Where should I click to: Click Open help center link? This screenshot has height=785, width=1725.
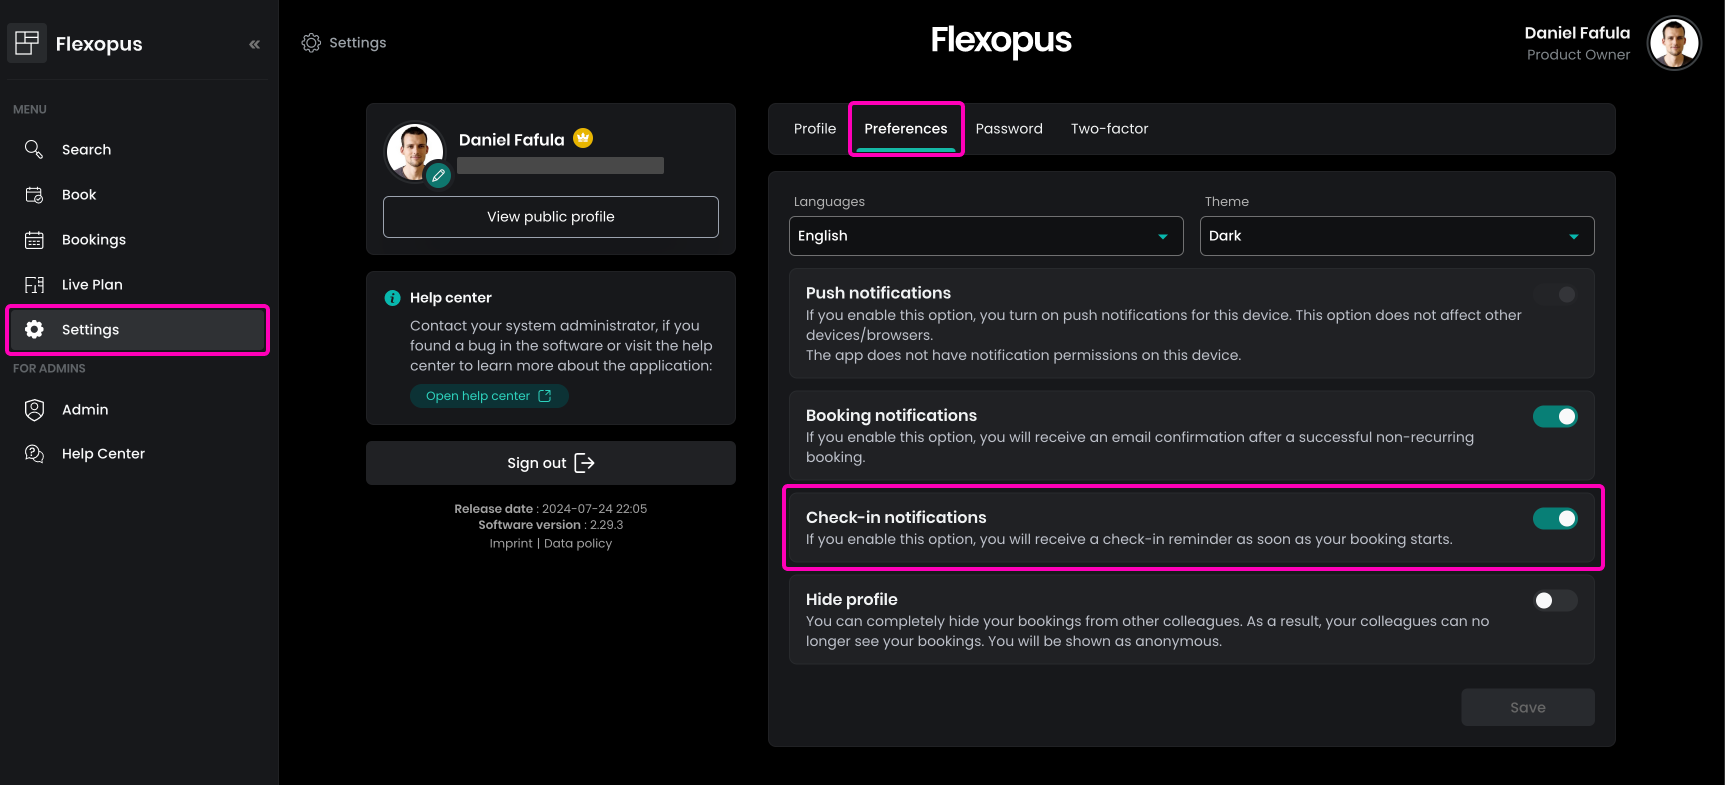coord(488,396)
